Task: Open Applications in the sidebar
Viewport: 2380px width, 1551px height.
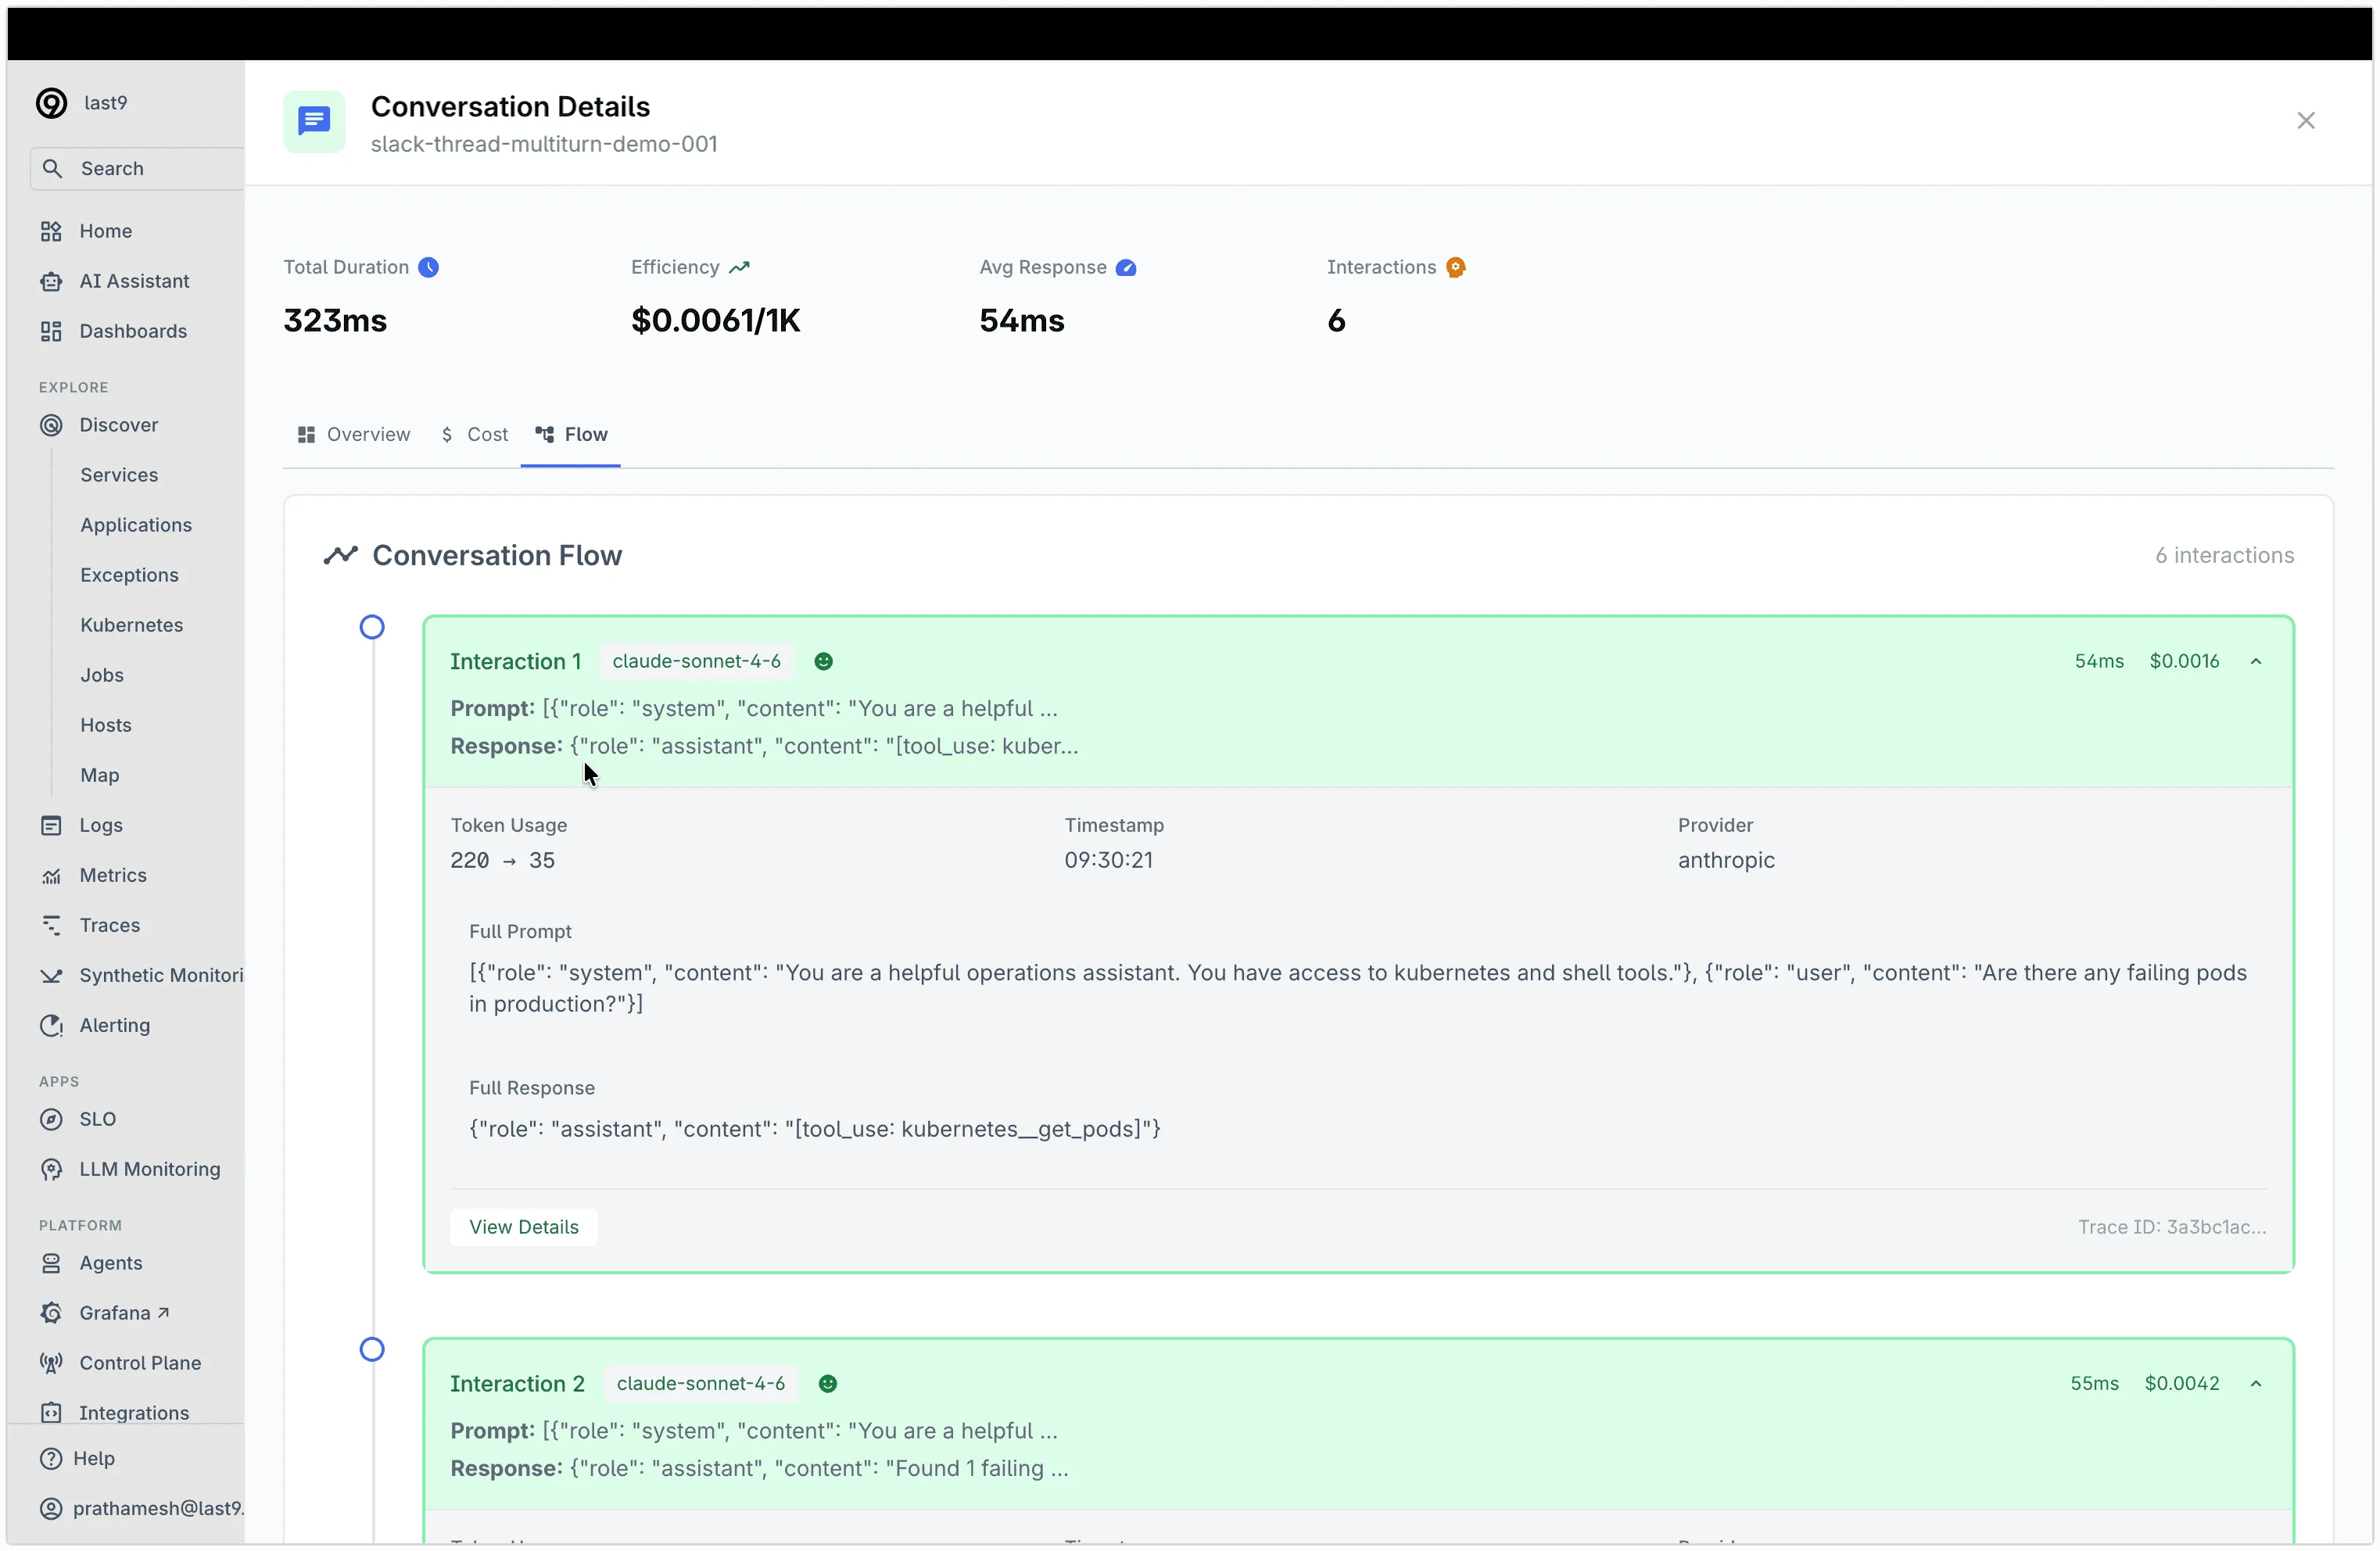Action: 136,525
